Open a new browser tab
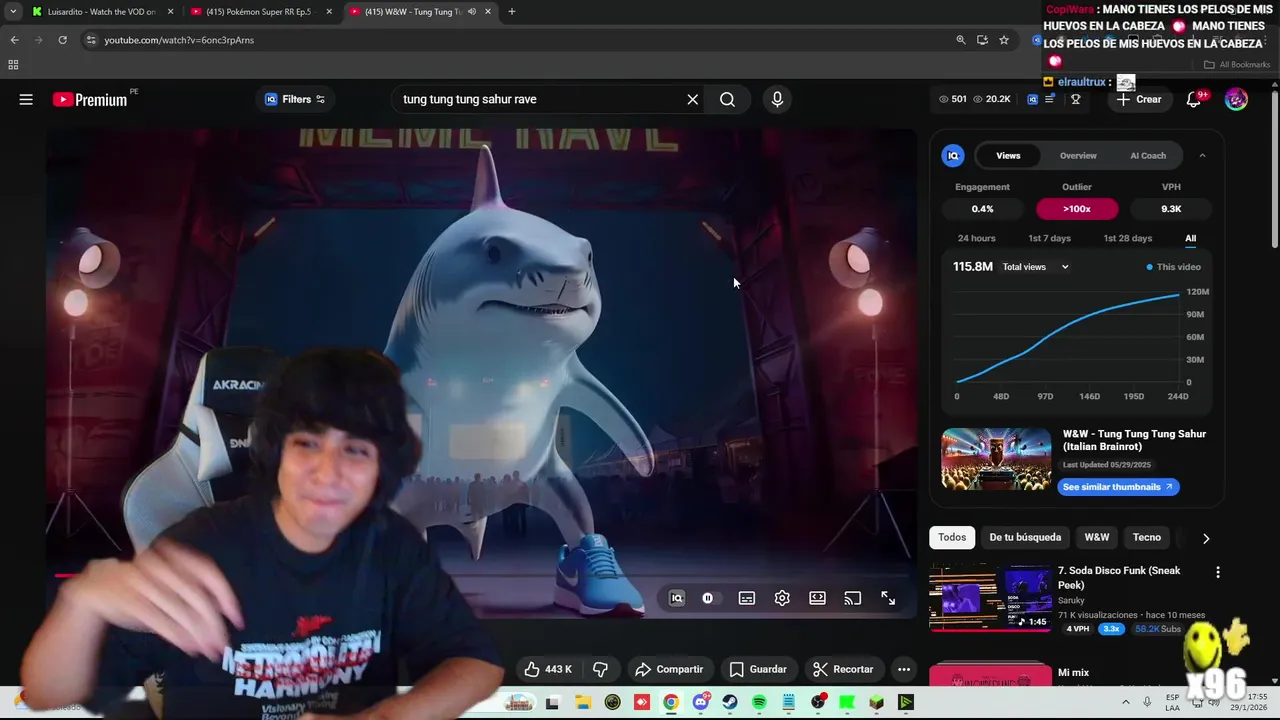This screenshot has height=720, width=1280. tap(512, 12)
